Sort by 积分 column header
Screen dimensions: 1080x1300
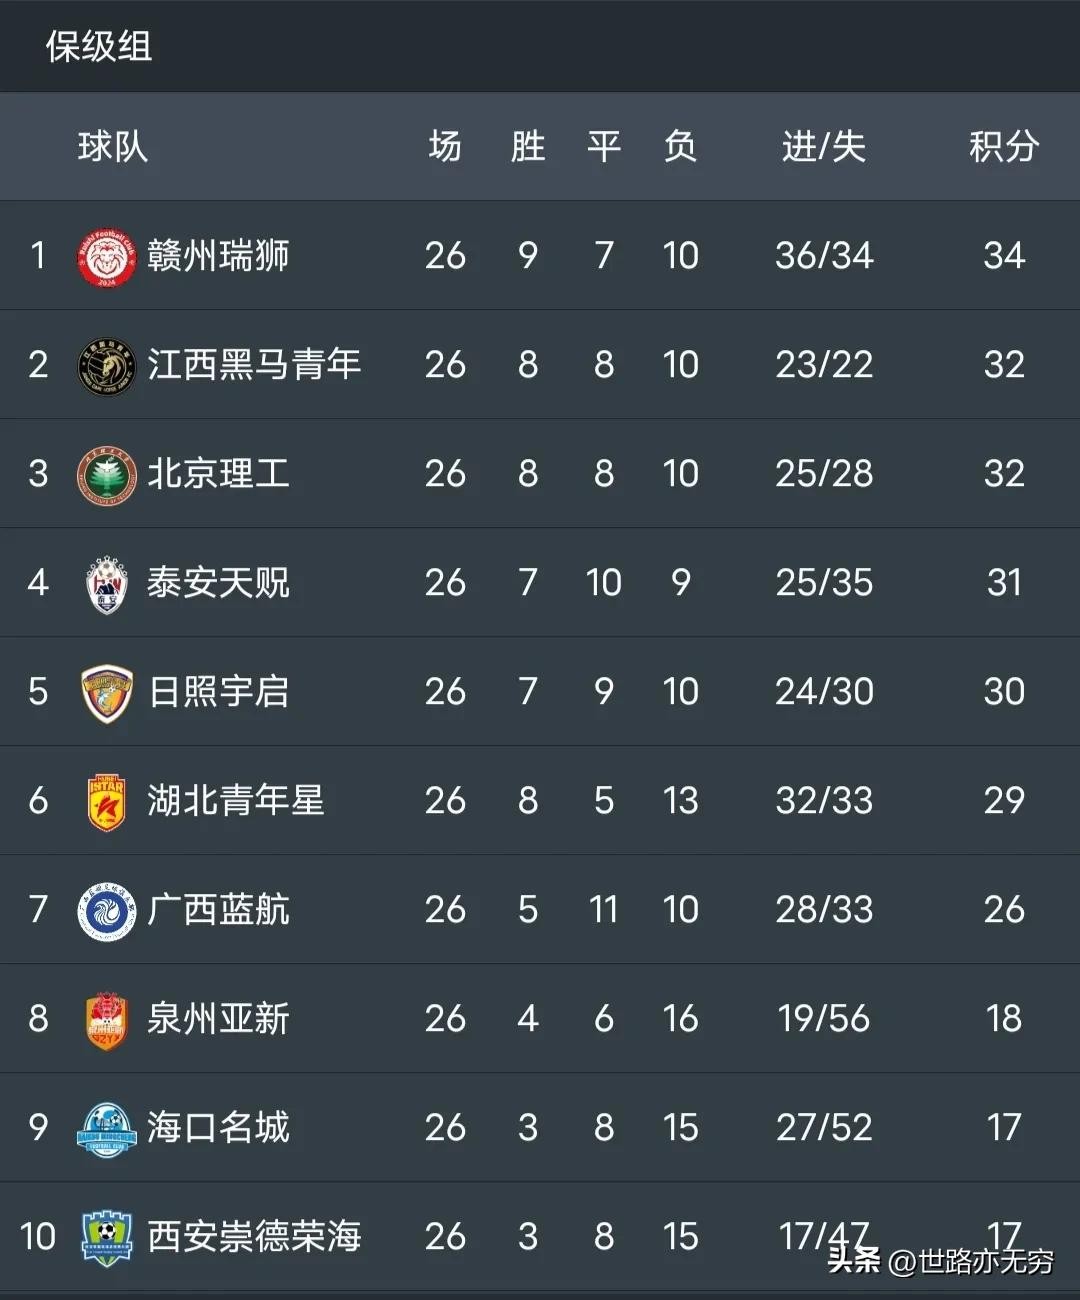point(1003,147)
